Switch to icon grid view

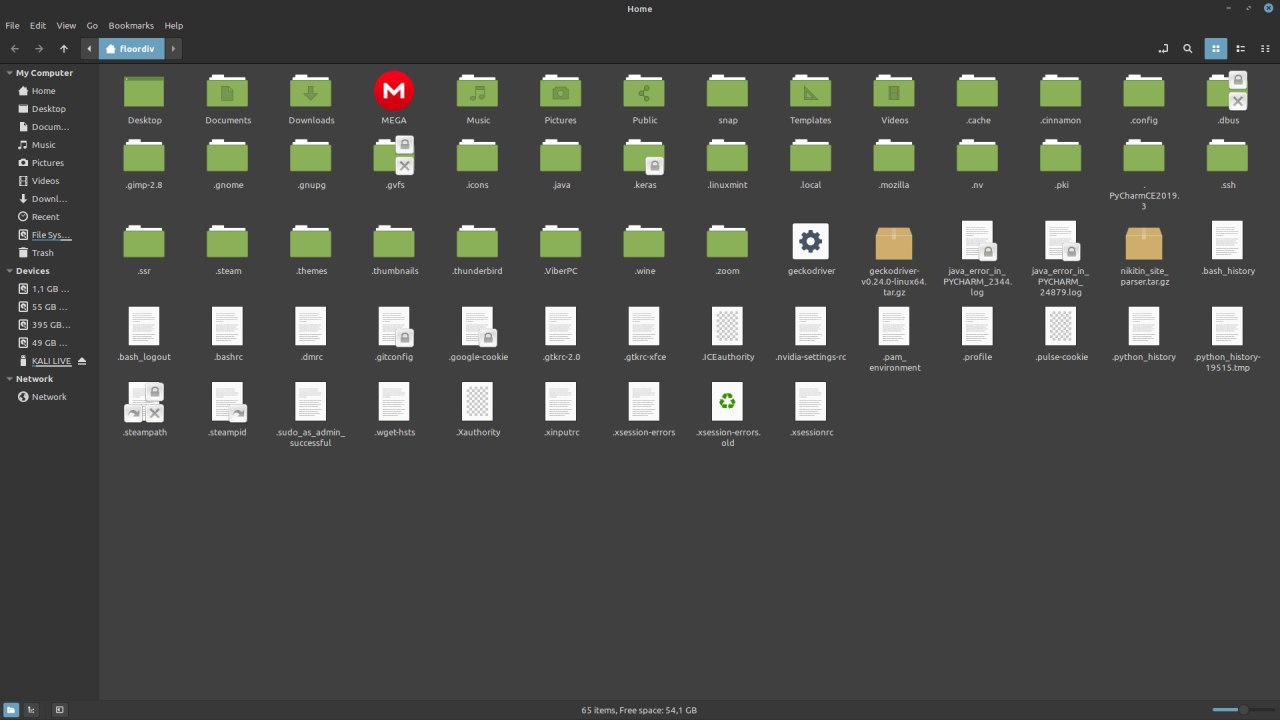pos(1216,48)
